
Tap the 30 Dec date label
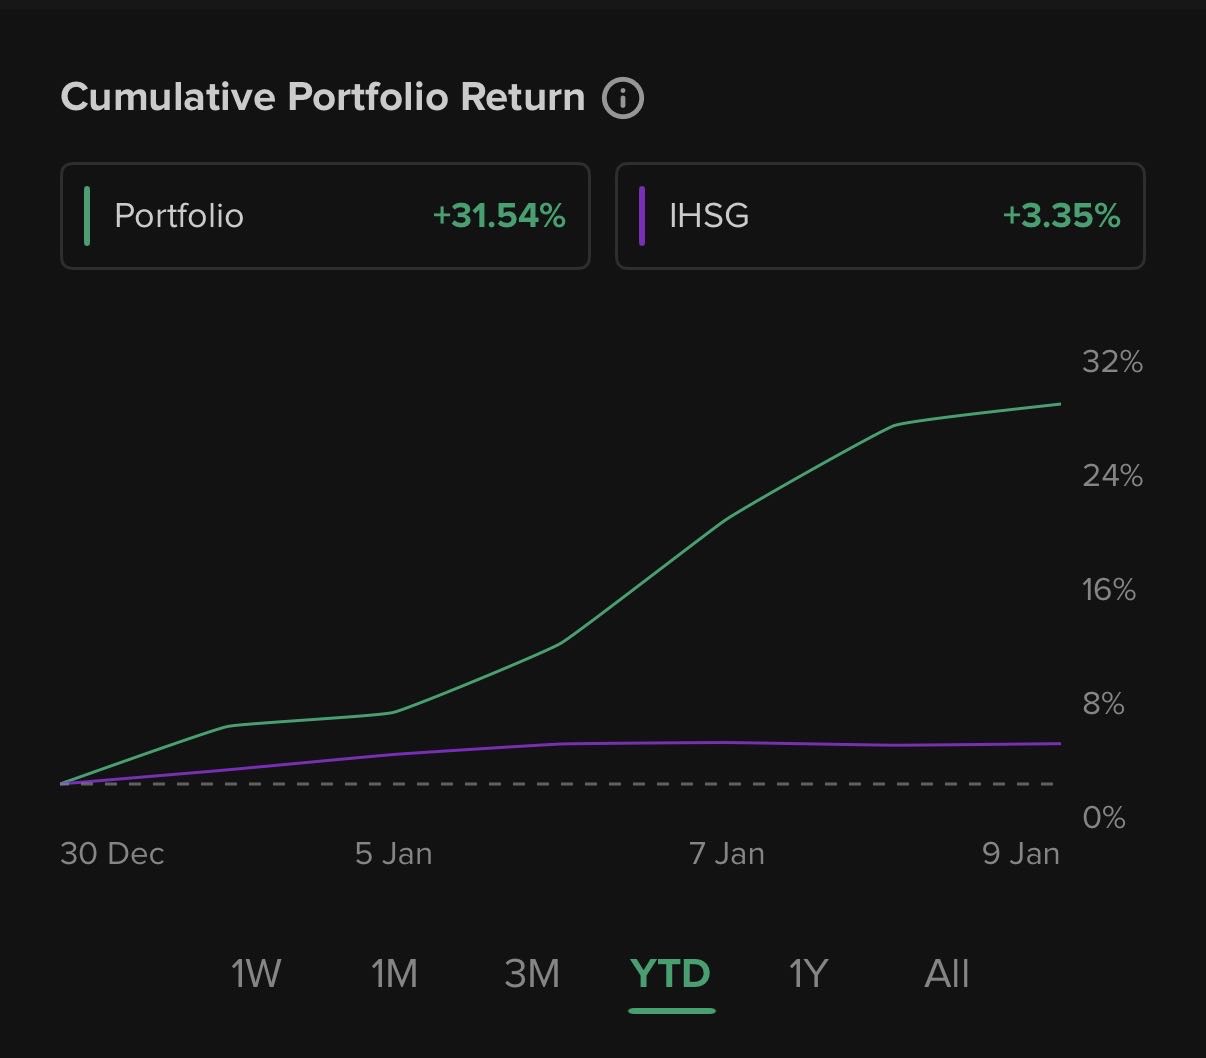coord(112,853)
